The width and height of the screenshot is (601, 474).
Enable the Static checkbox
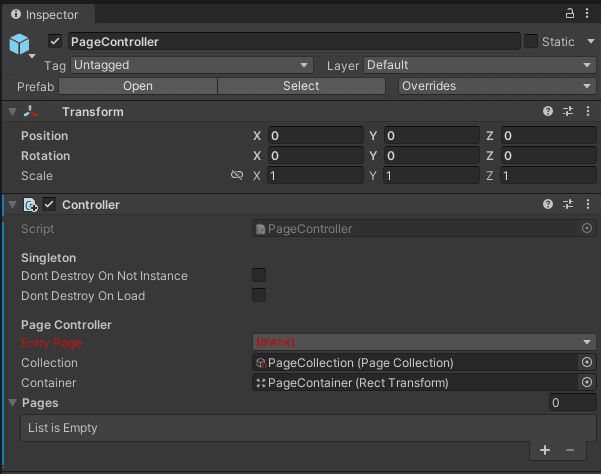pos(531,41)
